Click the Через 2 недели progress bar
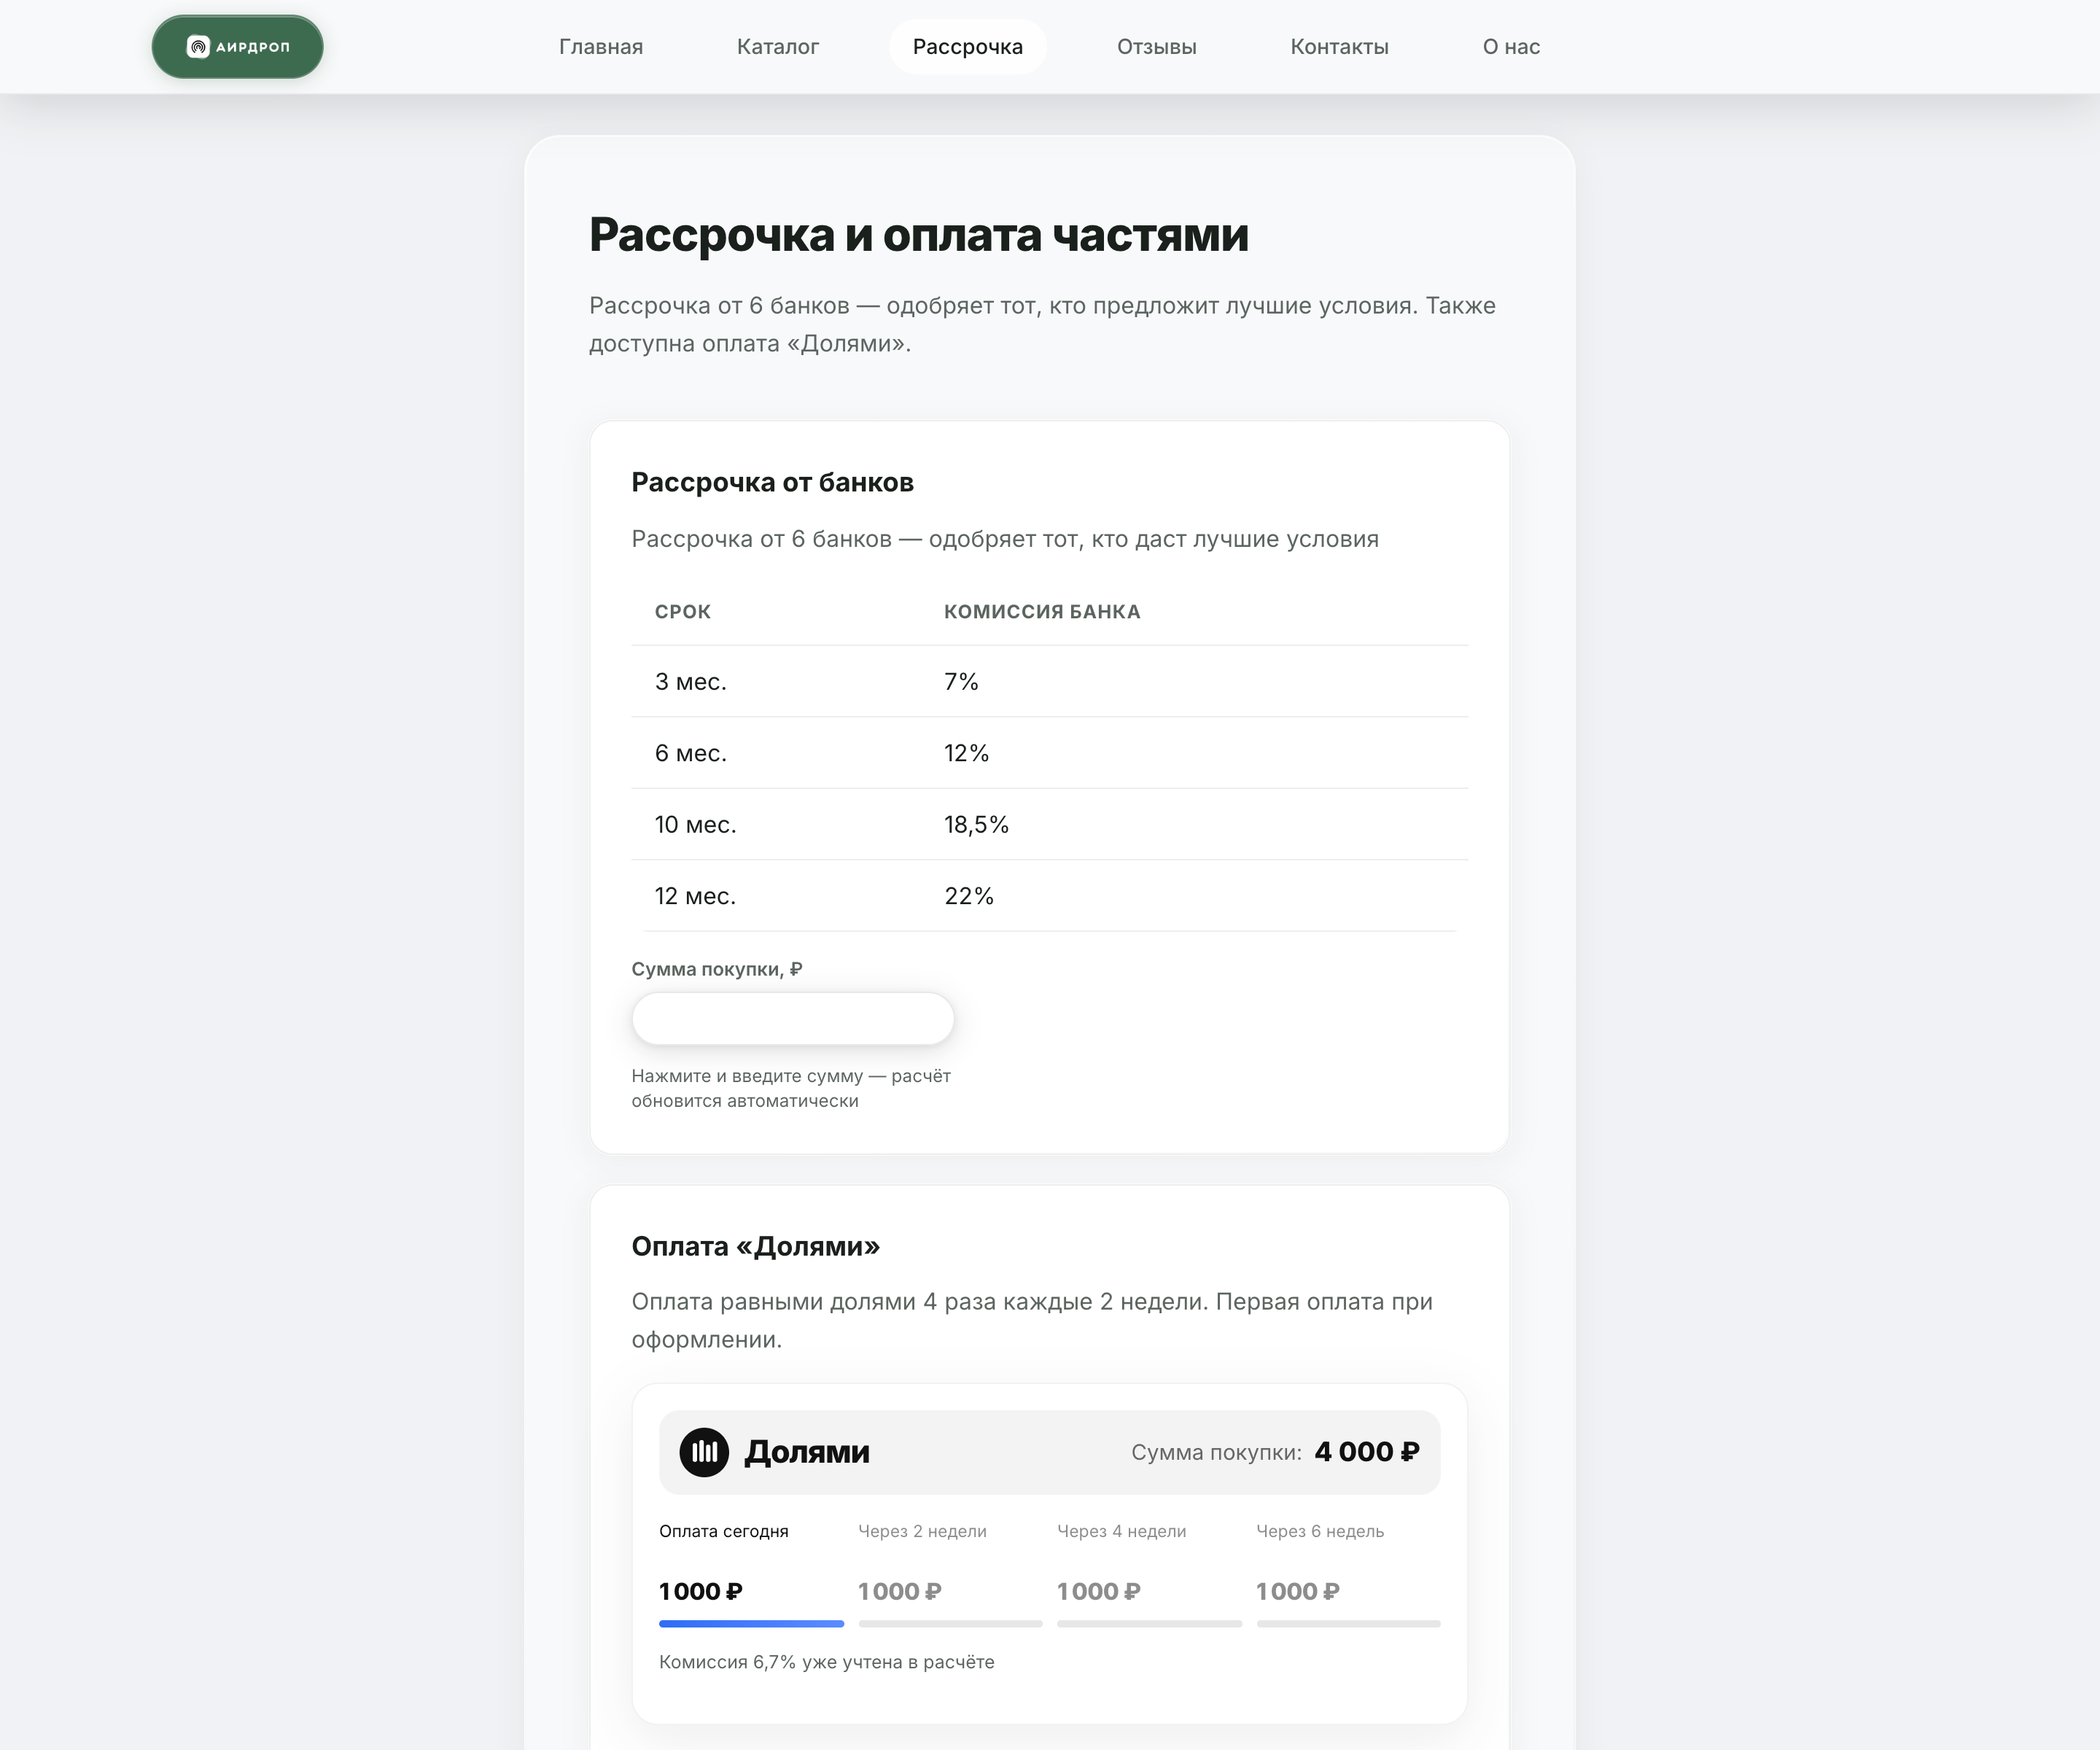This screenshot has height=1750, width=2100. 950,1624
